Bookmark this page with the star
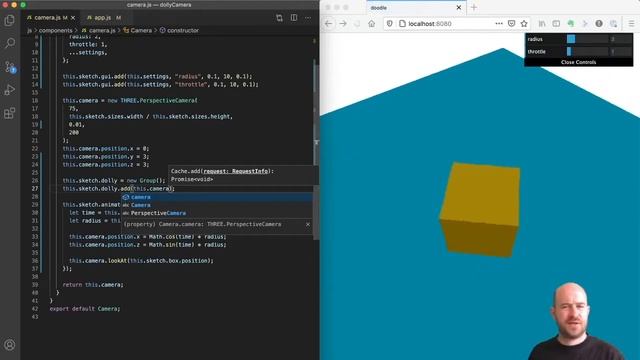 pyautogui.click(x=524, y=24)
